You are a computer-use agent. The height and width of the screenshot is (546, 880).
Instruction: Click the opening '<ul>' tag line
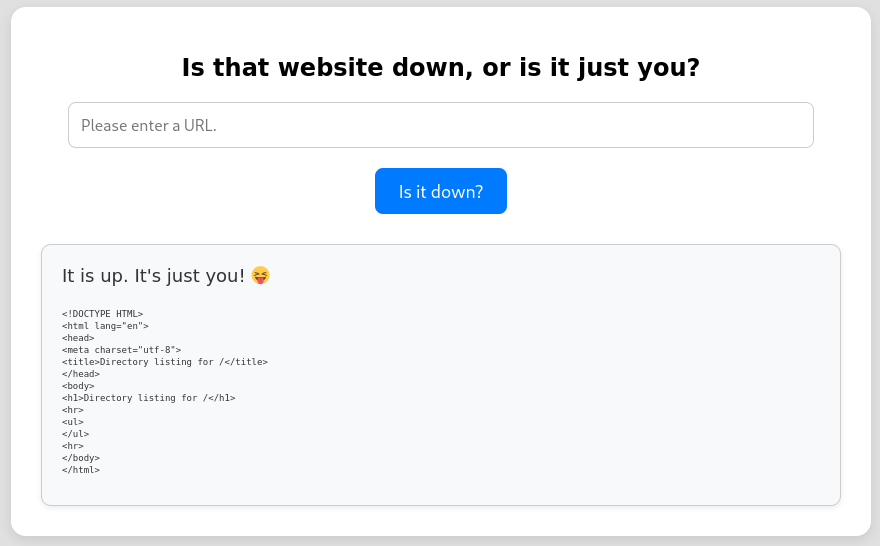(x=73, y=422)
